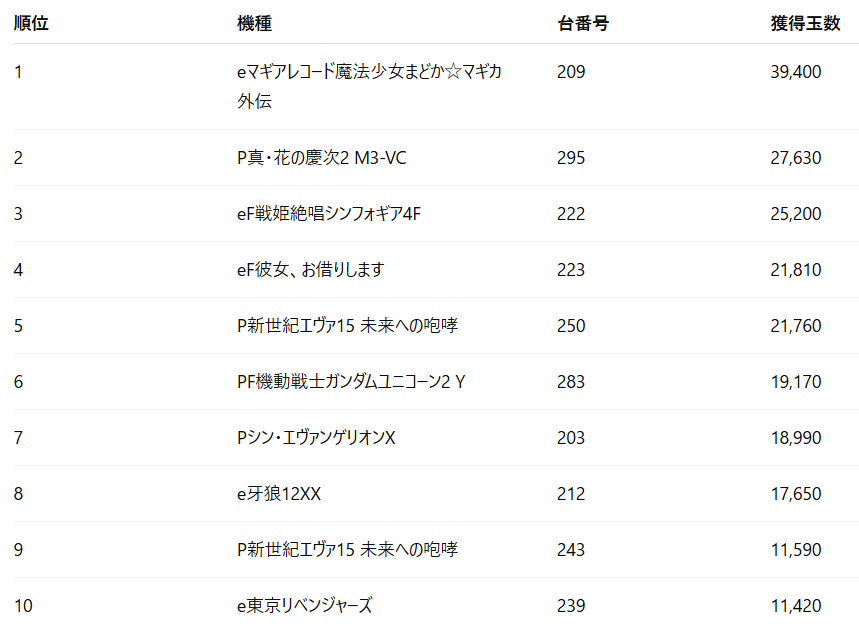This screenshot has height=630, width=859.
Task: Click the 39,400 ball count value
Action: click(x=796, y=72)
